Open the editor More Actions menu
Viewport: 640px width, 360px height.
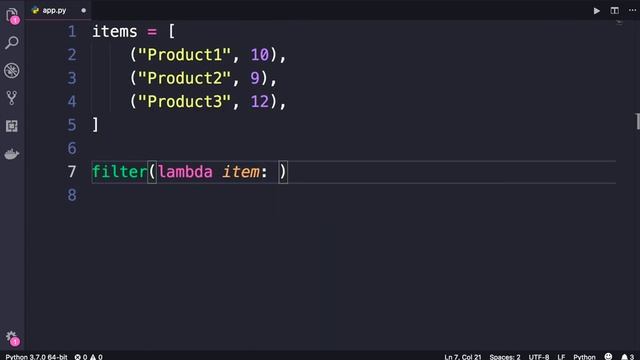click(632, 11)
